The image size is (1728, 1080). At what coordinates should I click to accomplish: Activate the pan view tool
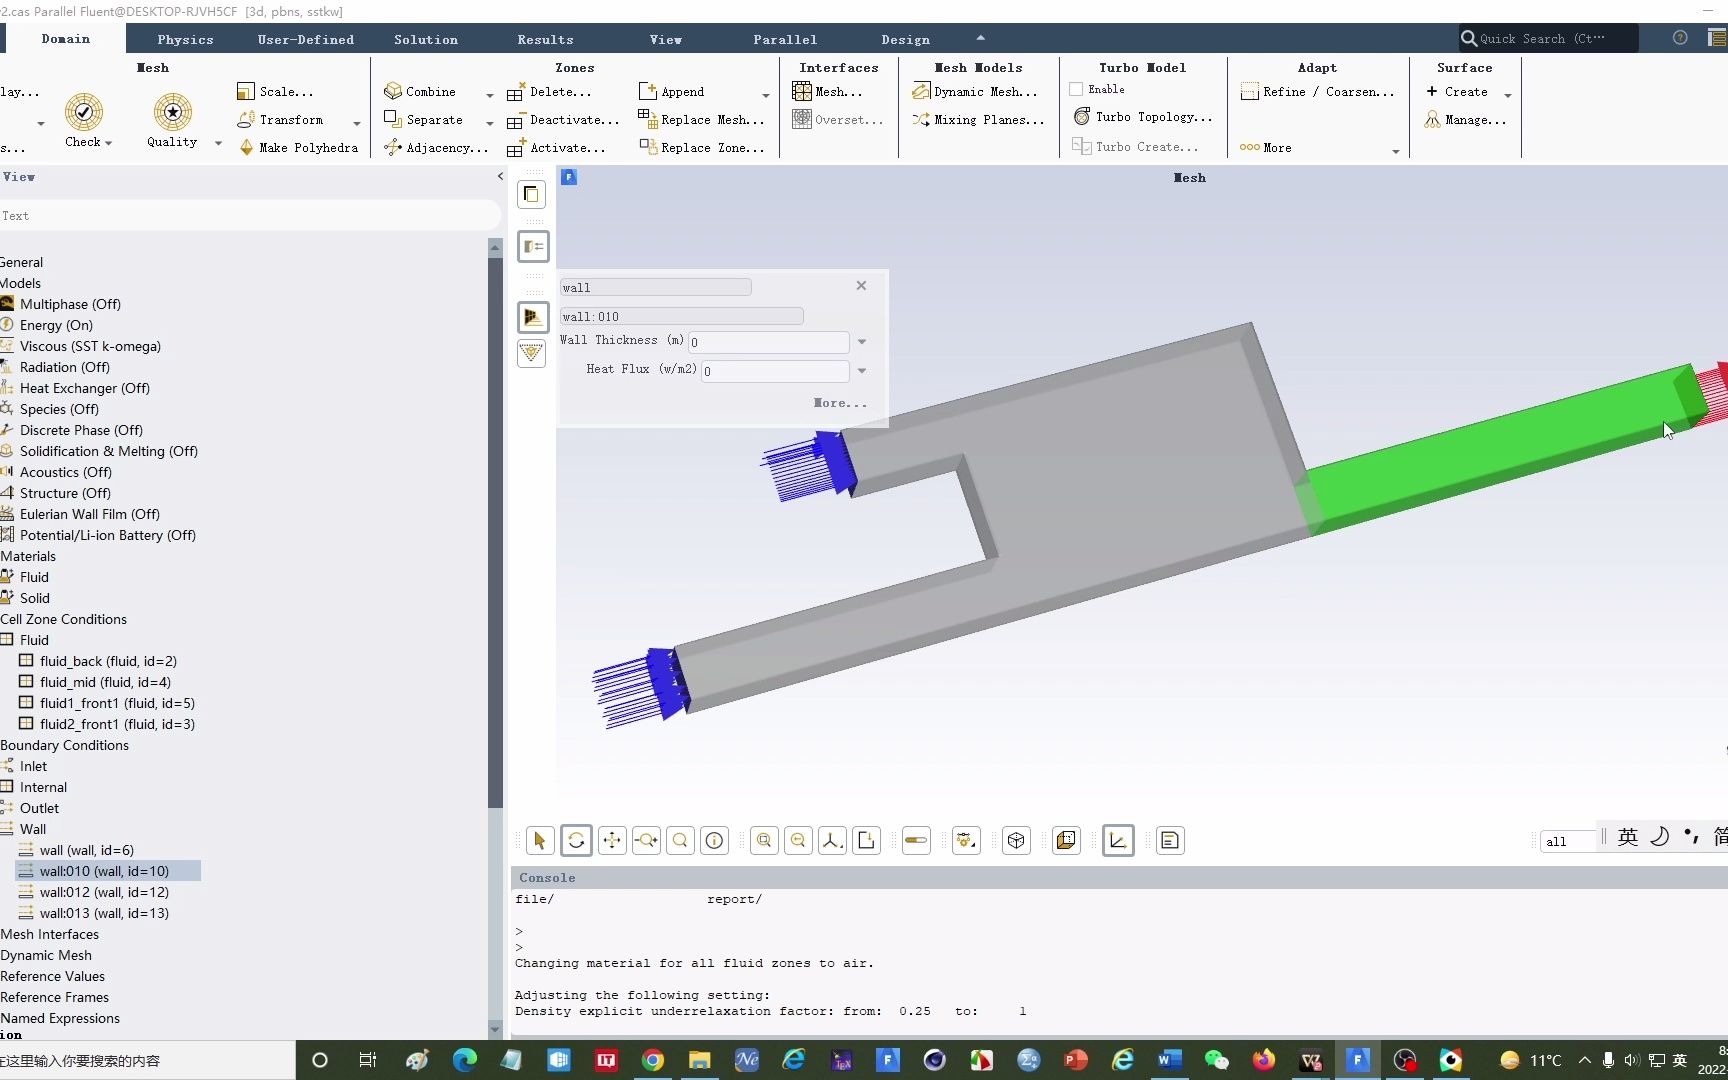612,840
